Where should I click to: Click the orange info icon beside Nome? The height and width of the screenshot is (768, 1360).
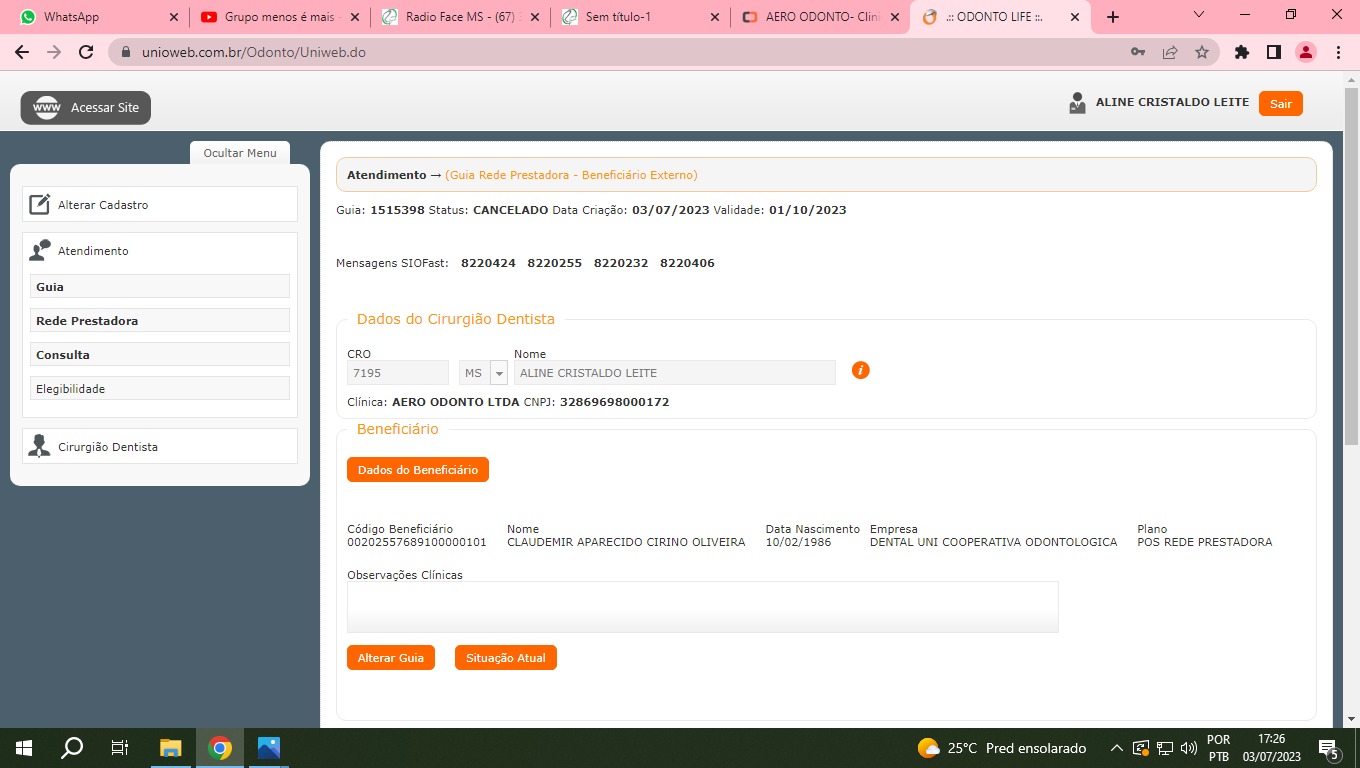click(860, 371)
